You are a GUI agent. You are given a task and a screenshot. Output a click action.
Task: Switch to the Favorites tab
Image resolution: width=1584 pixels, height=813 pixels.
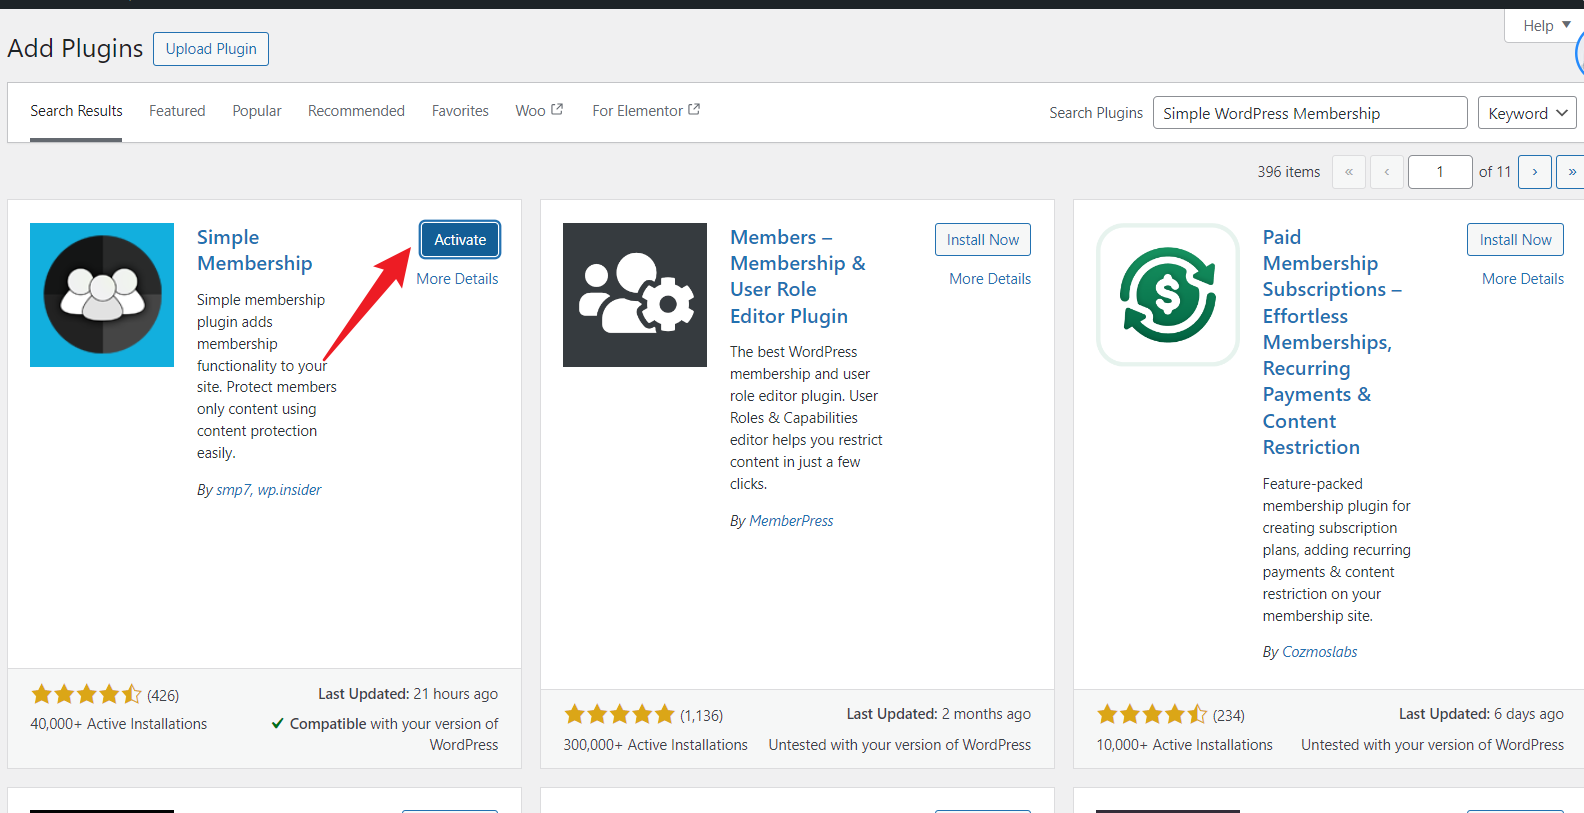pyautogui.click(x=460, y=111)
